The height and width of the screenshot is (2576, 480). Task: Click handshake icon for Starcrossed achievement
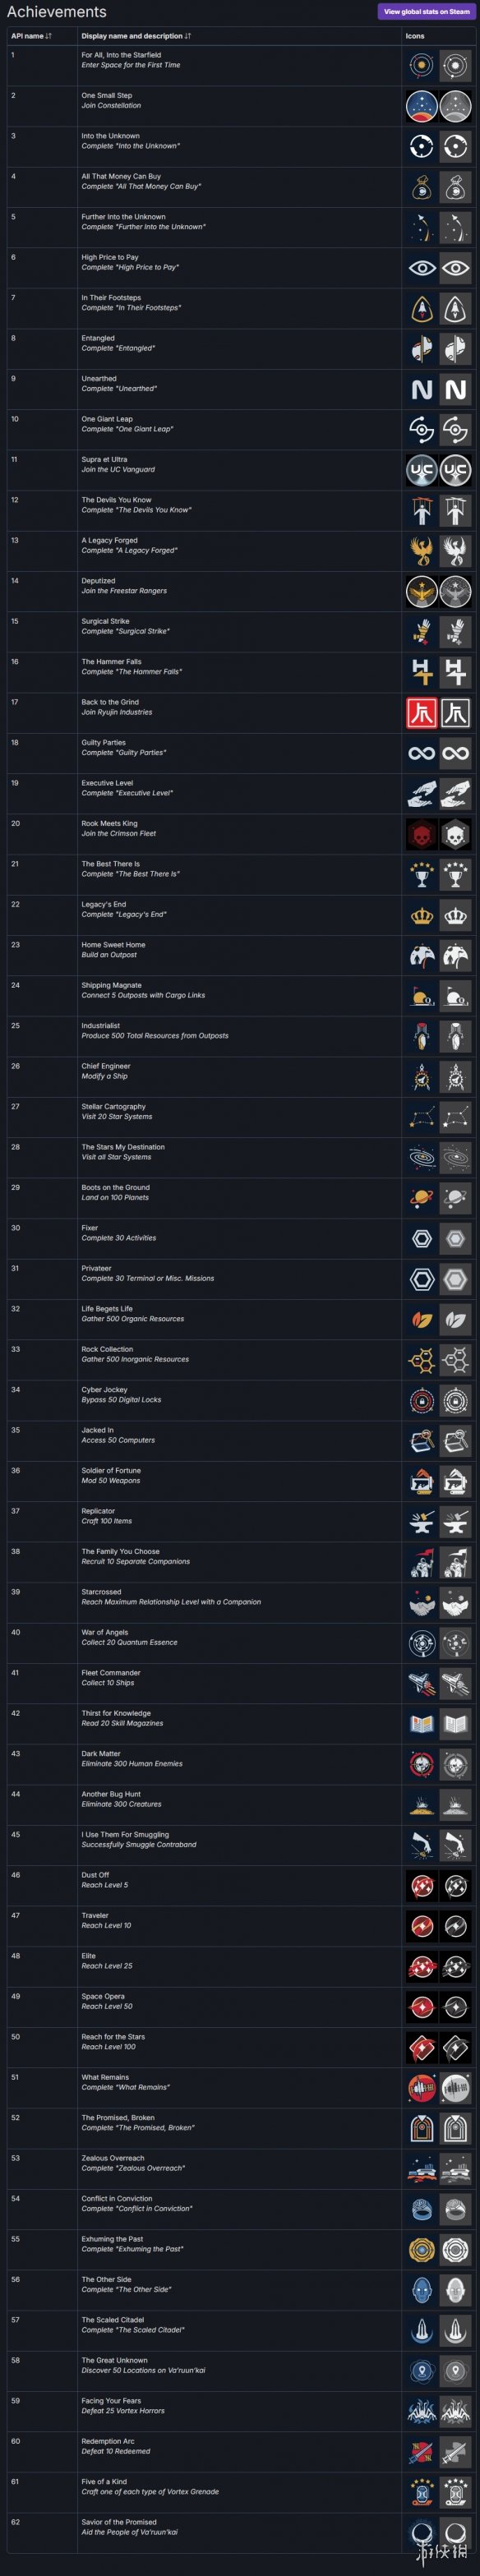tap(422, 1603)
